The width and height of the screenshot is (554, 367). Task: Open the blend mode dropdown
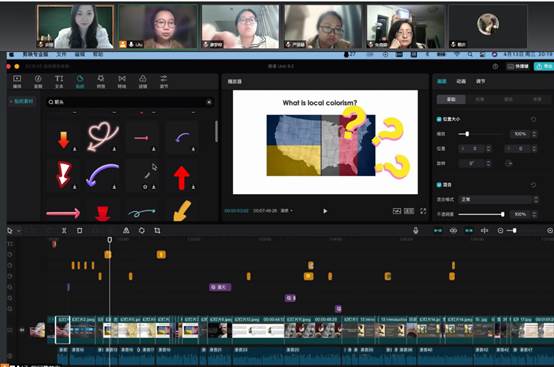click(498, 200)
